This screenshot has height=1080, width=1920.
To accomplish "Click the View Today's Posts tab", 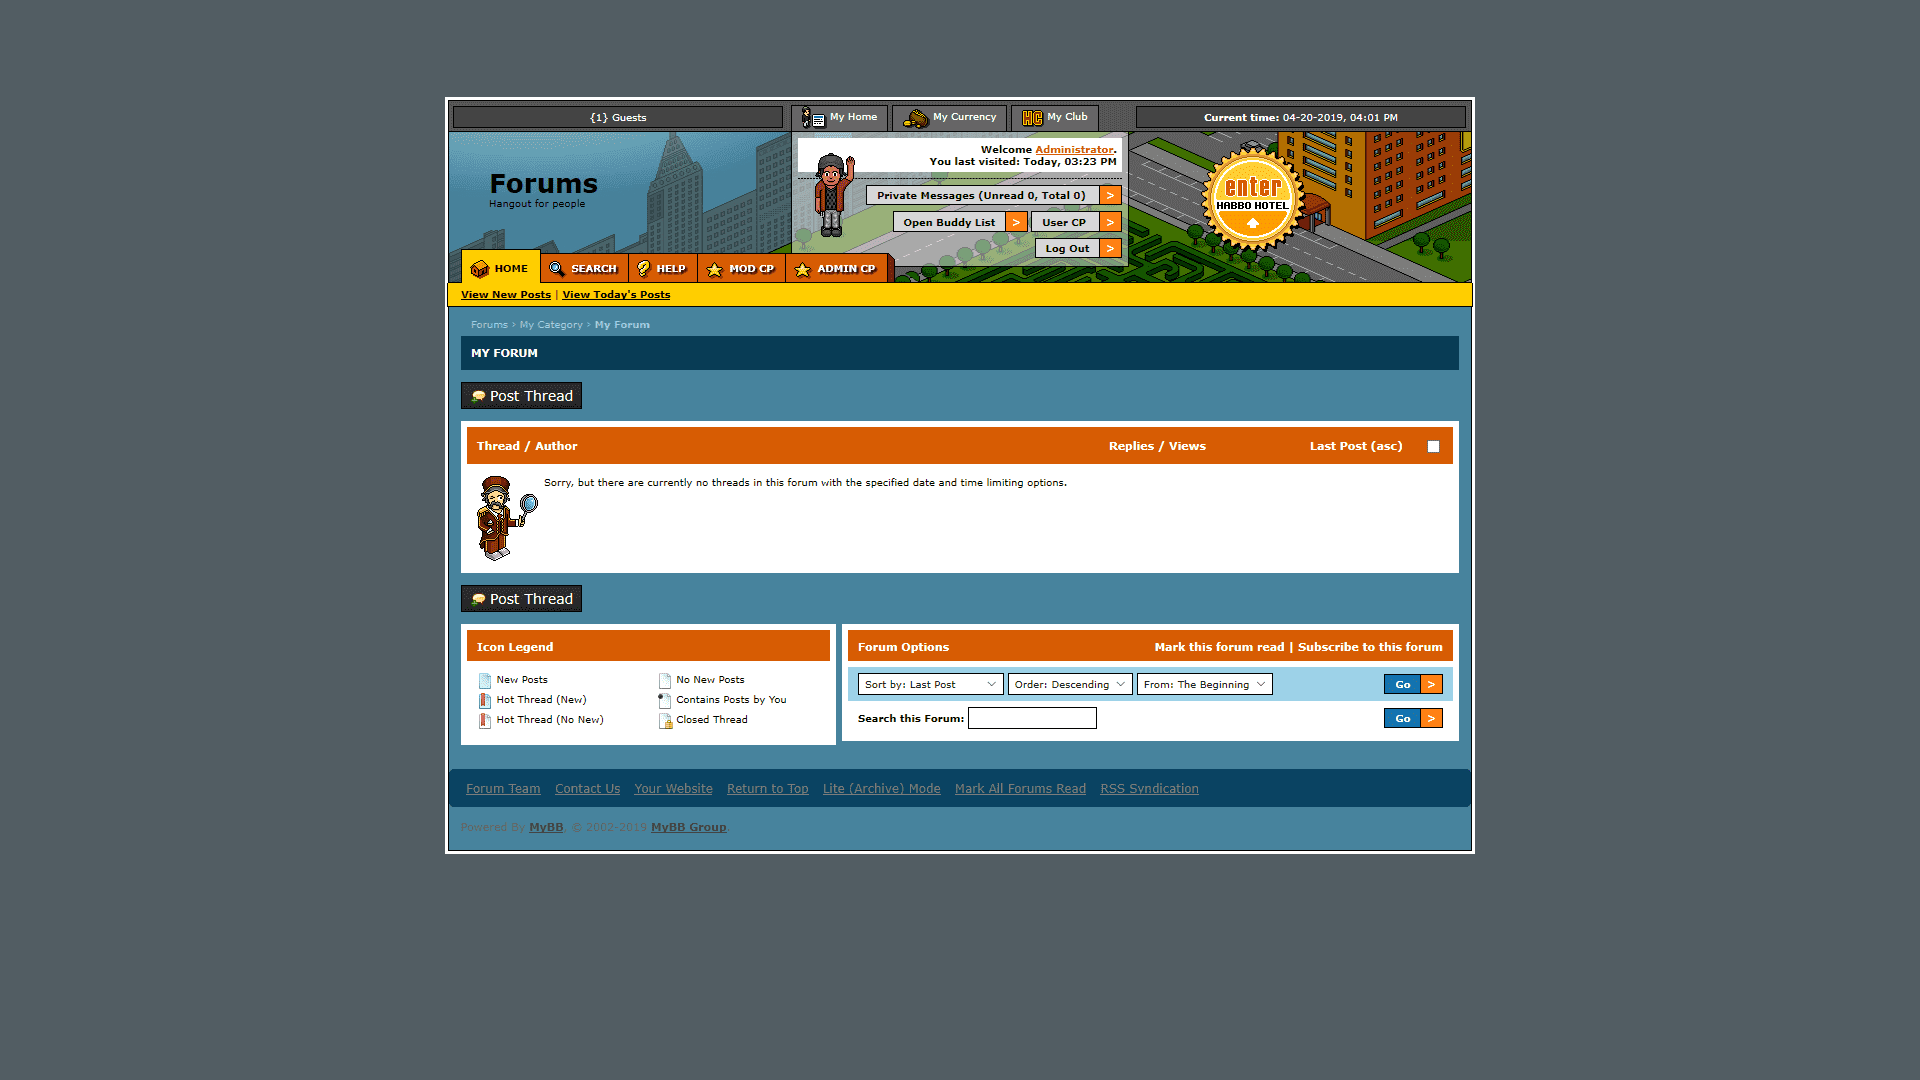I will [616, 294].
